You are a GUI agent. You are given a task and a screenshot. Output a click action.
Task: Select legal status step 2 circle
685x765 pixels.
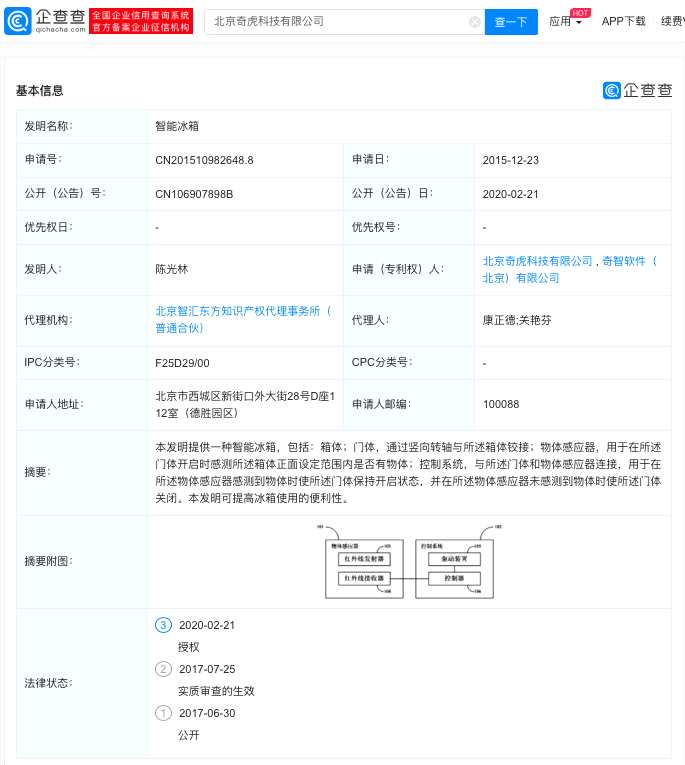click(163, 669)
